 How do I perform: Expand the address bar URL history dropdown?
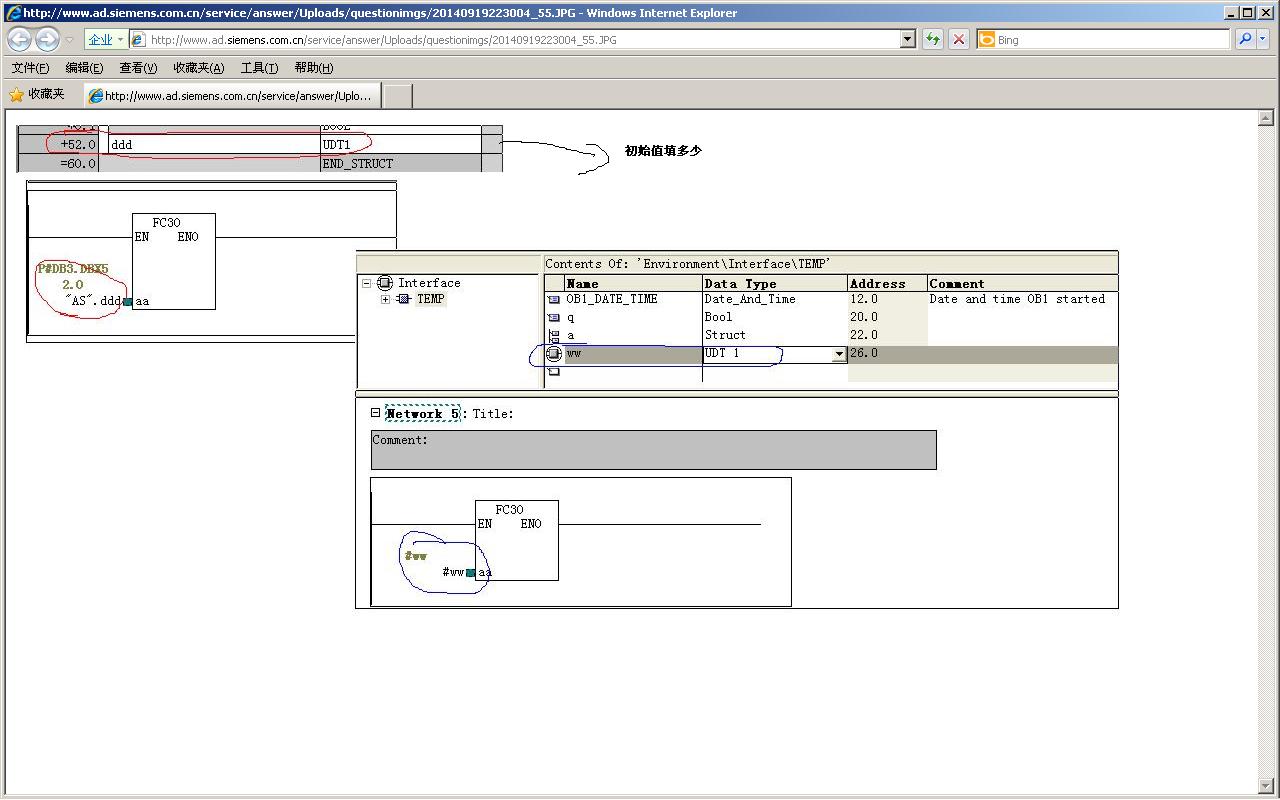click(908, 39)
